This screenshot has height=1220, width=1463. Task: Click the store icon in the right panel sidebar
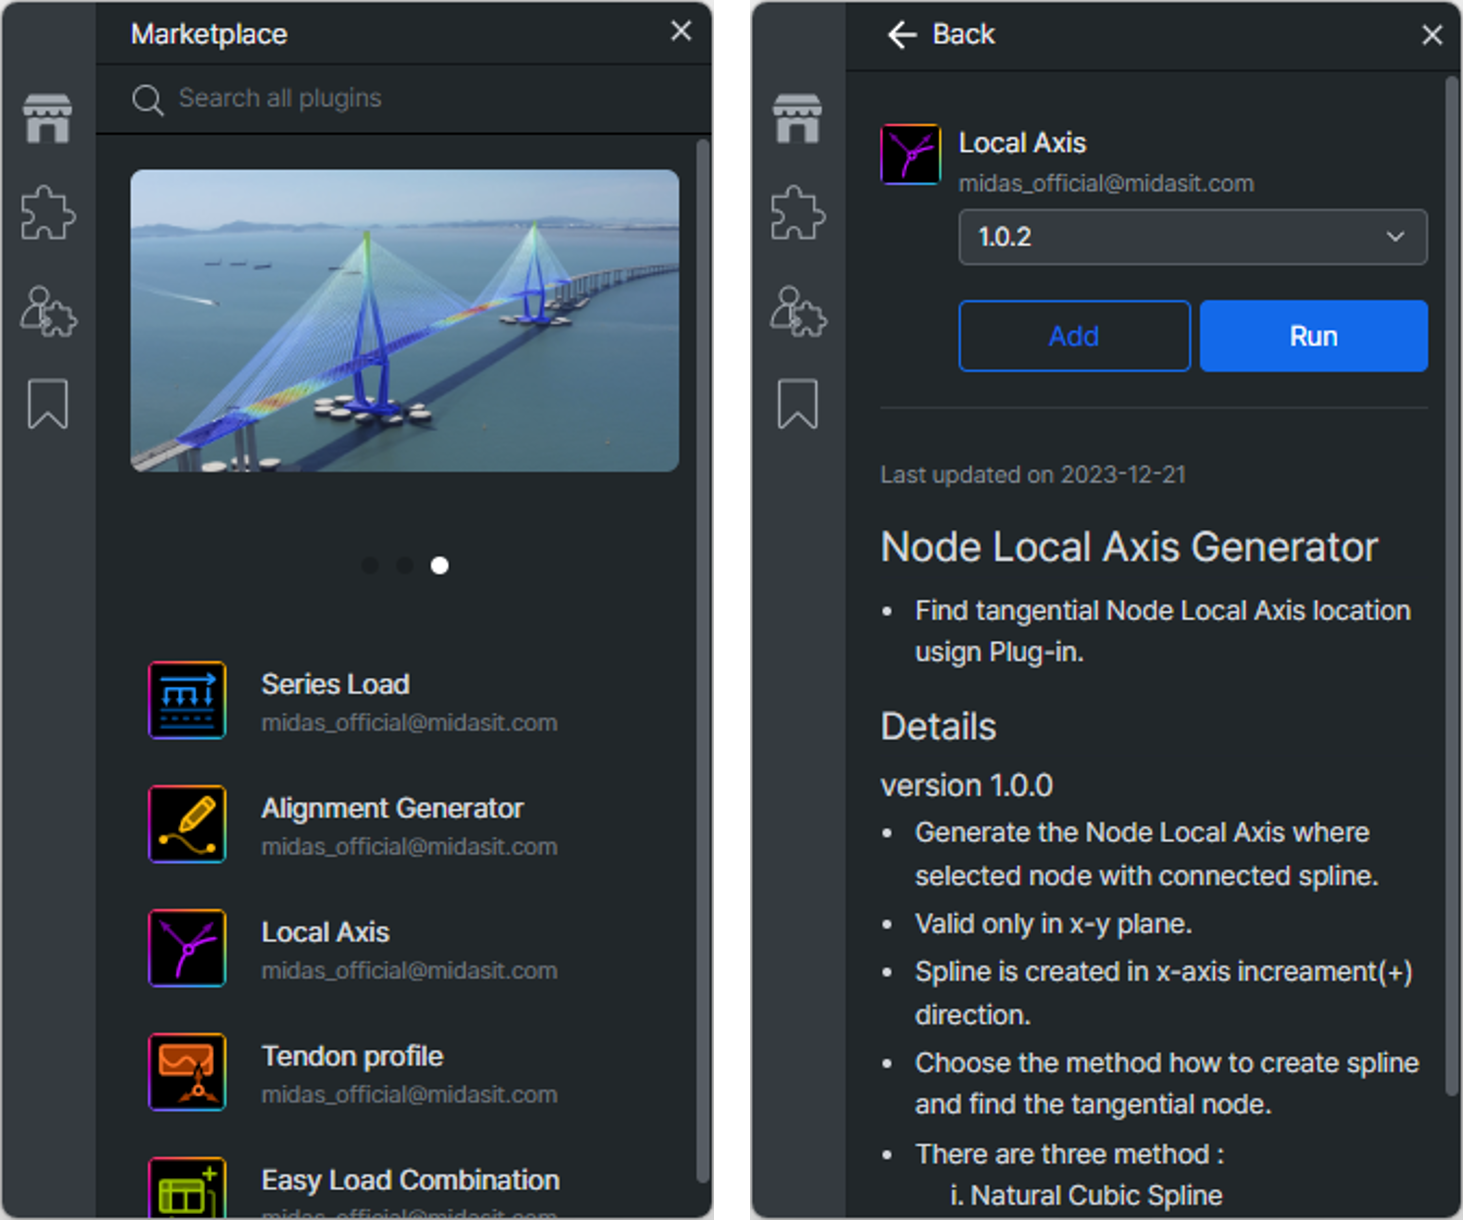click(x=797, y=118)
